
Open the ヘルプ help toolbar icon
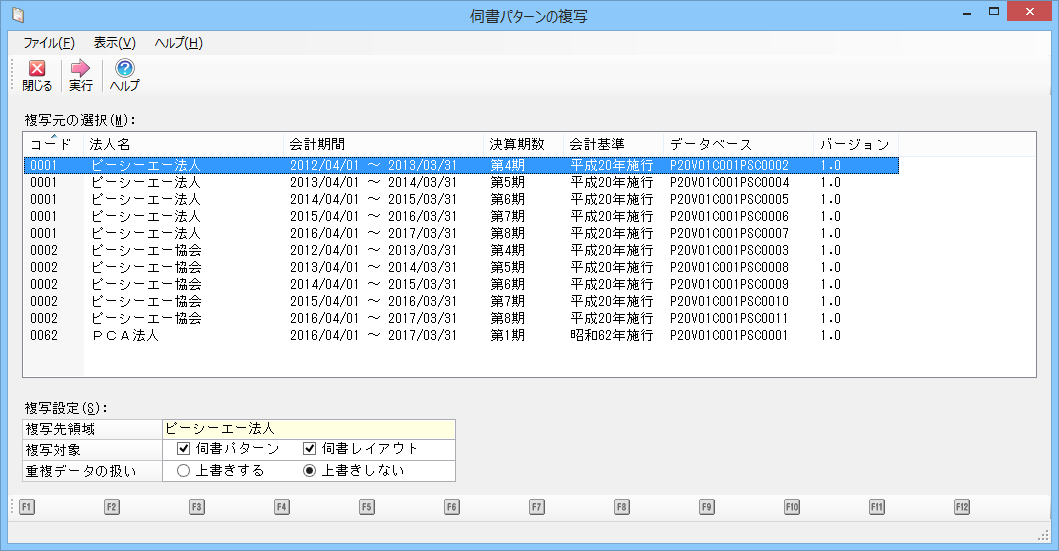click(x=125, y=69)
